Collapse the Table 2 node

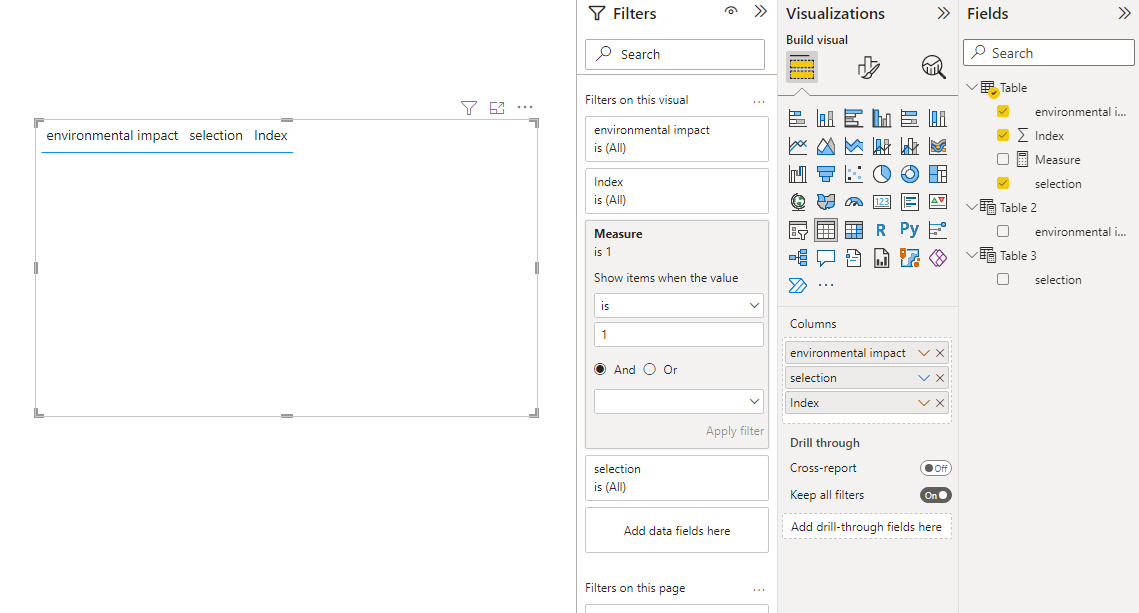[972, 207]
